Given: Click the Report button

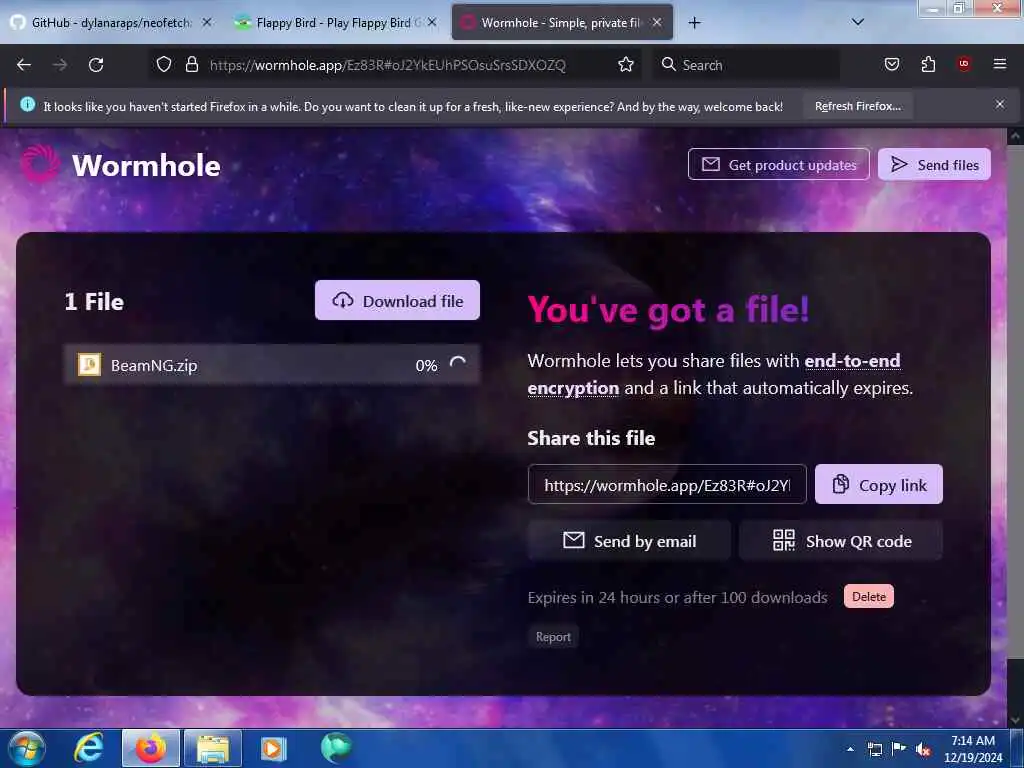Looking at the screenshot, I should coord(552,637).
